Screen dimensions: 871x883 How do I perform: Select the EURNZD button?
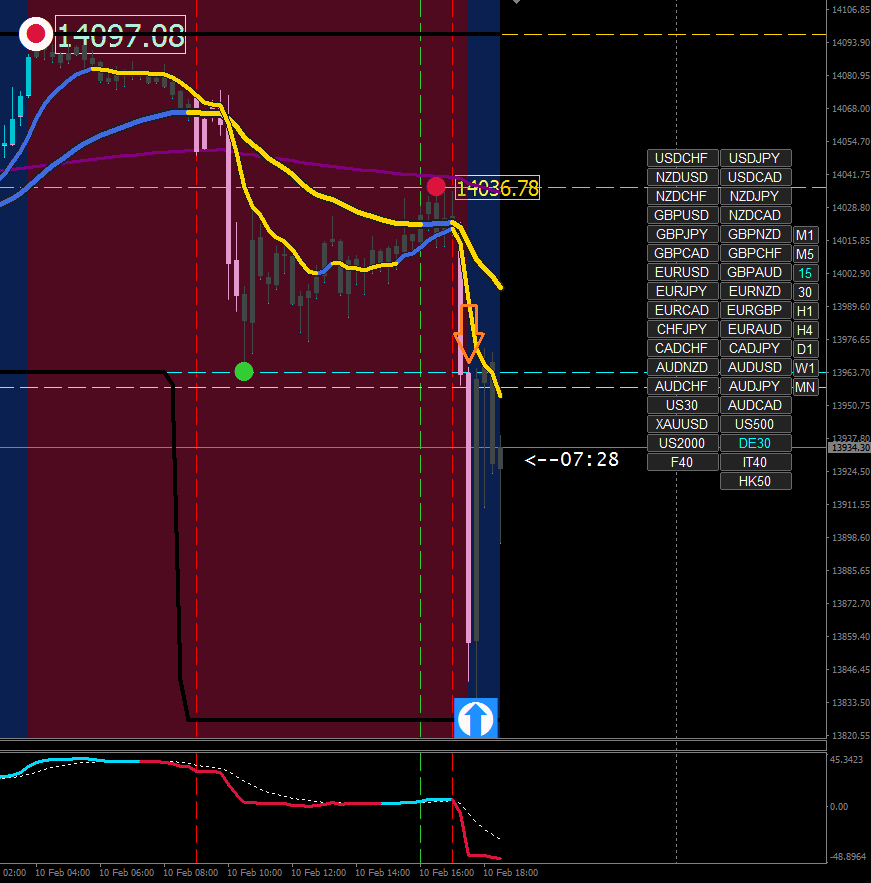[x=756, y=291]
